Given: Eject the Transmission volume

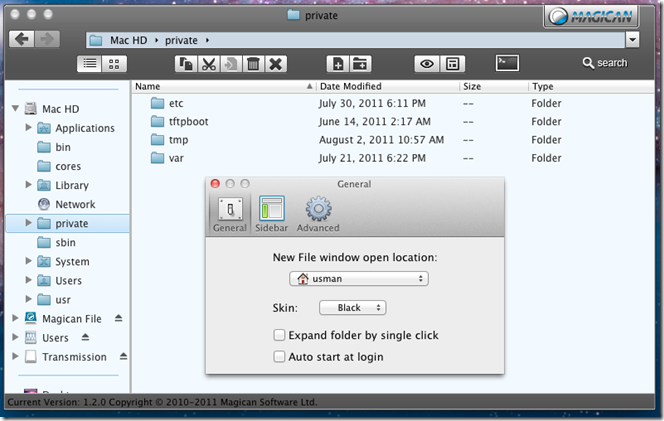Looking at the screenshot, I should click(x=124, y=356).
